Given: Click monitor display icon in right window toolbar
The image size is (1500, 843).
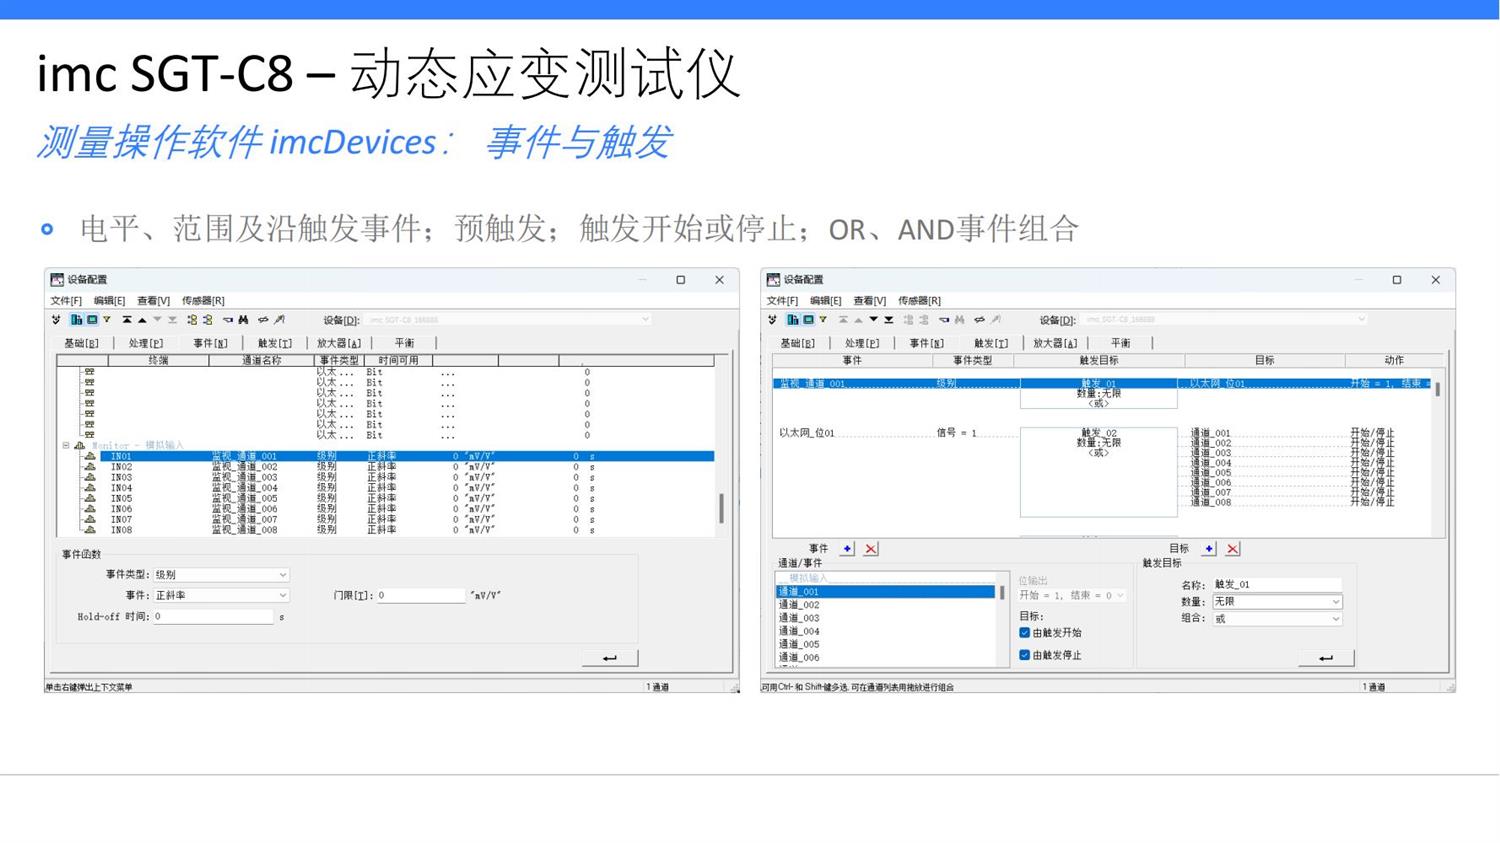Looking at the screenshot, I should pos(808,320).
